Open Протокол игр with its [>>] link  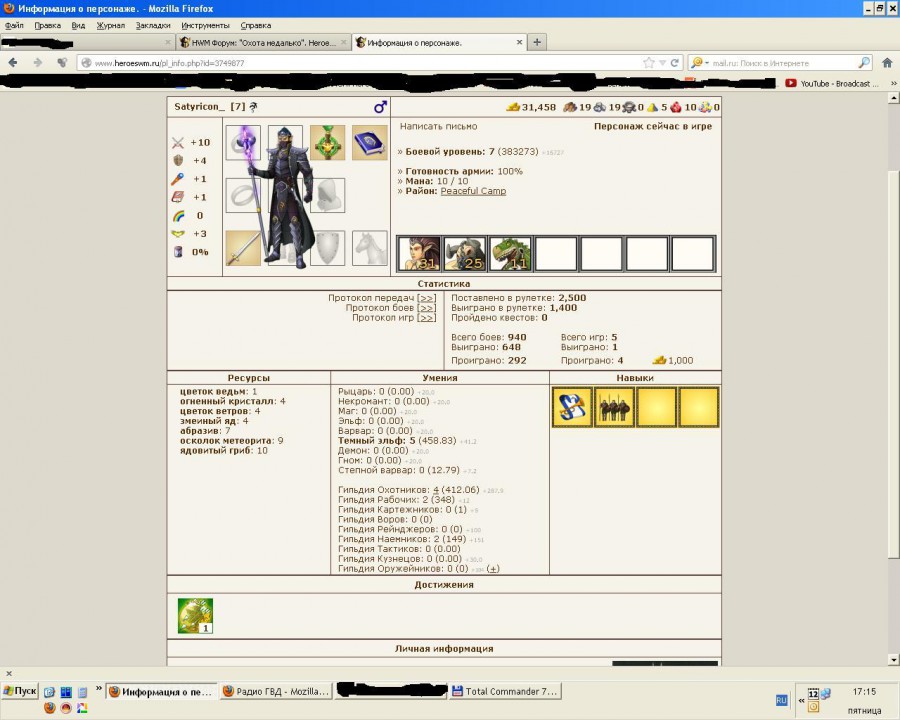[426, 318]
